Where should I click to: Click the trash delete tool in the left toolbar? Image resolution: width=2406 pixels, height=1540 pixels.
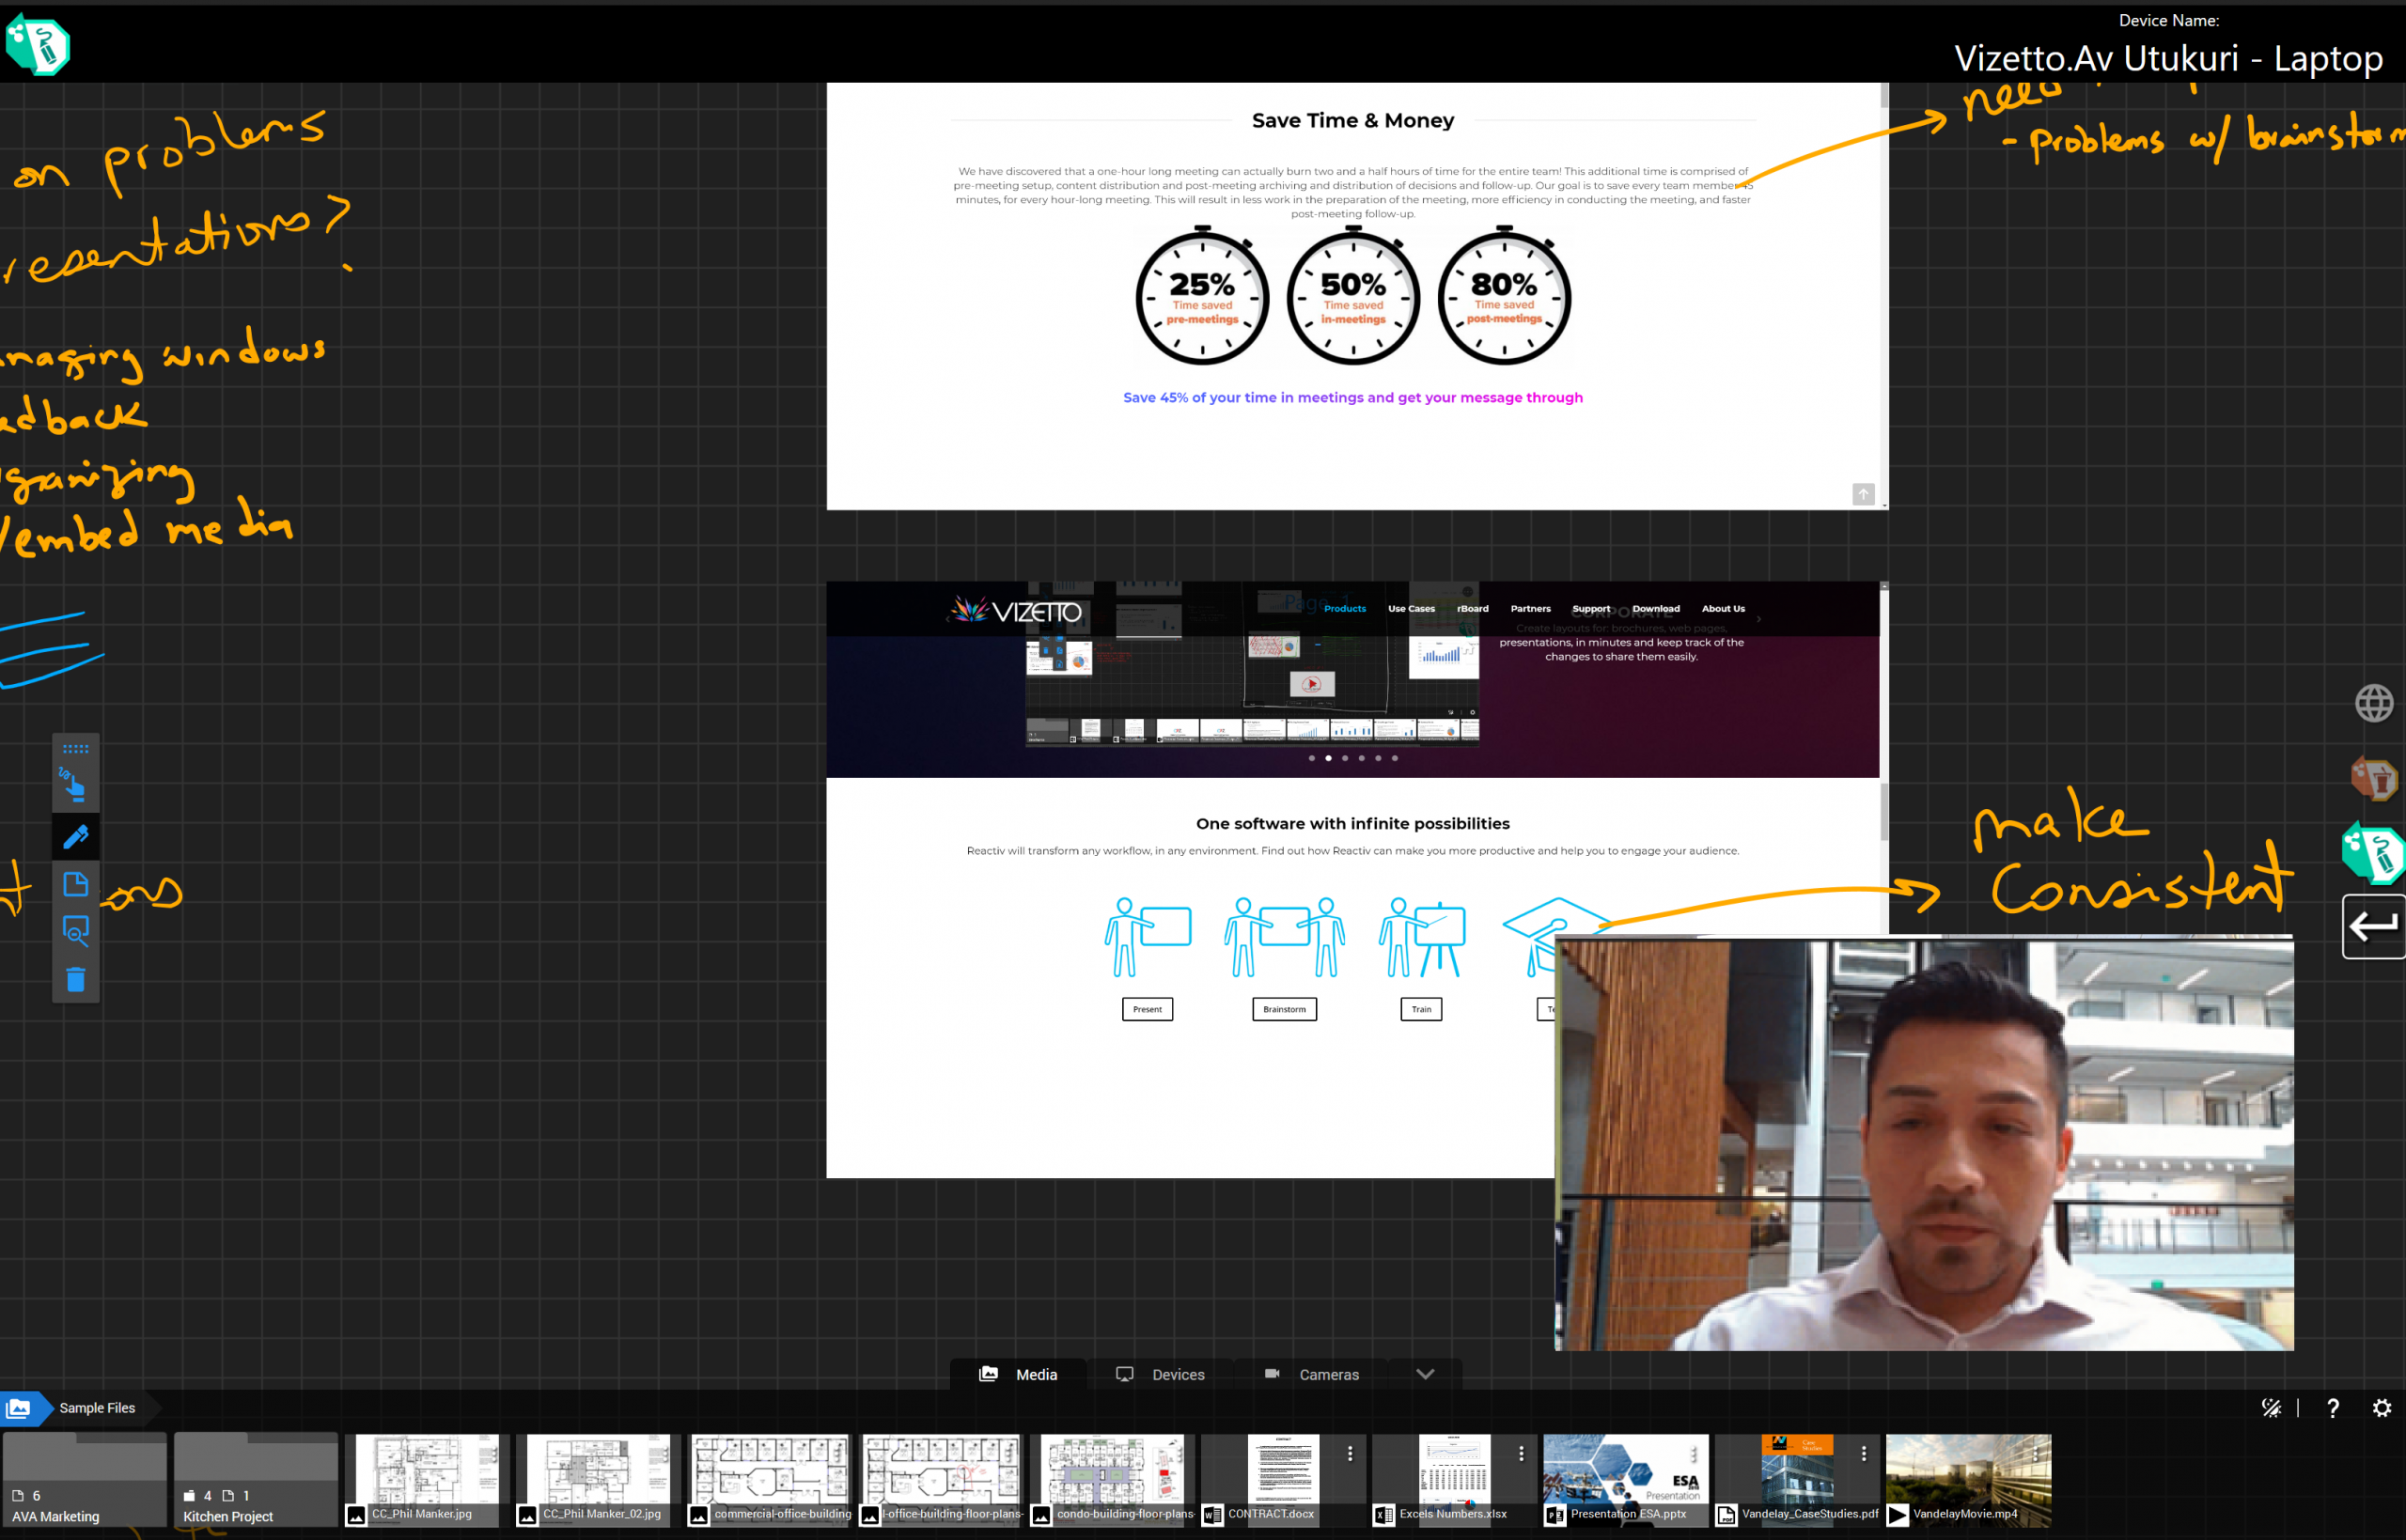tap(76, 979)
